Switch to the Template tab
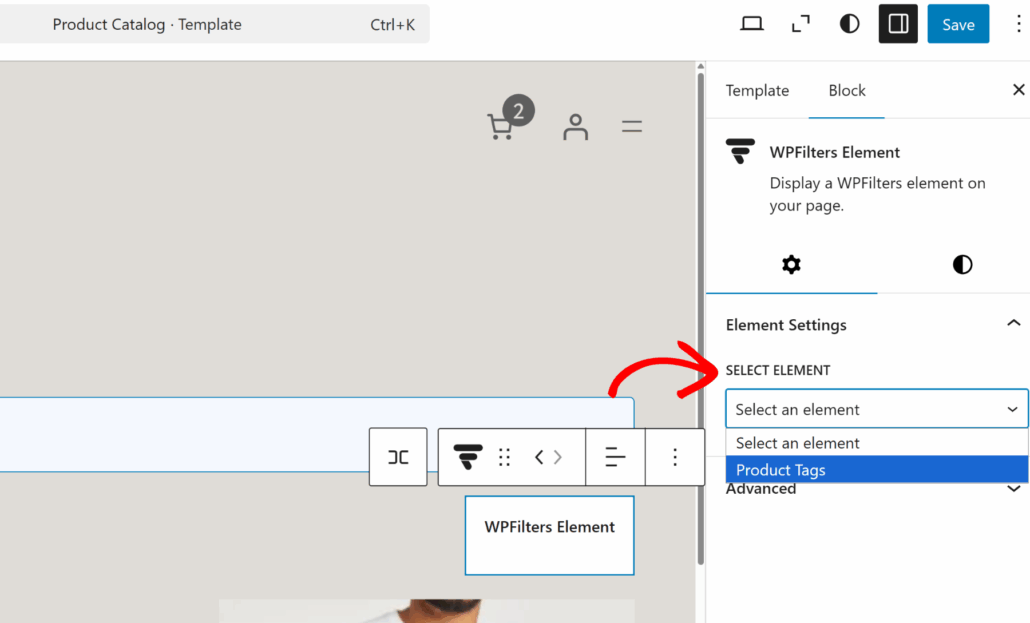The image size is (1030, 623). (x=757, y=90)
